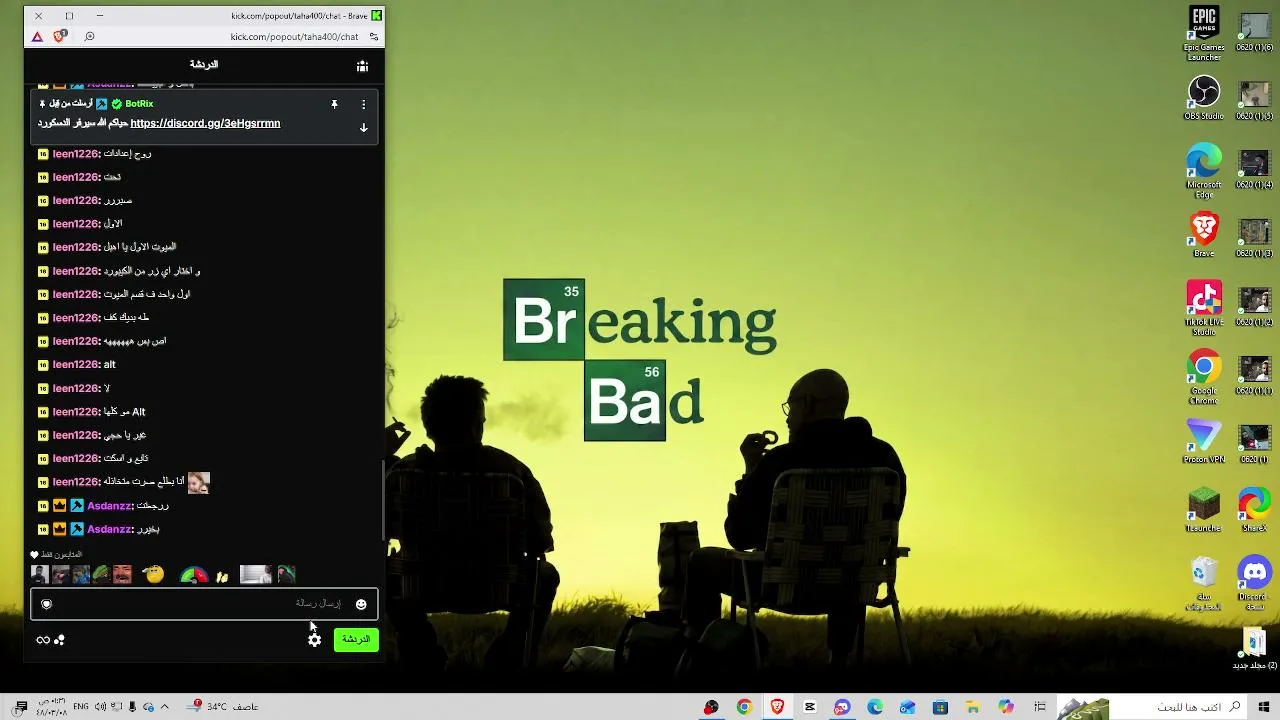Viewport: 1280px width, 720px height.
Task: Open Google Chrome desktop shortcut
Action: tap(1204, 376)
